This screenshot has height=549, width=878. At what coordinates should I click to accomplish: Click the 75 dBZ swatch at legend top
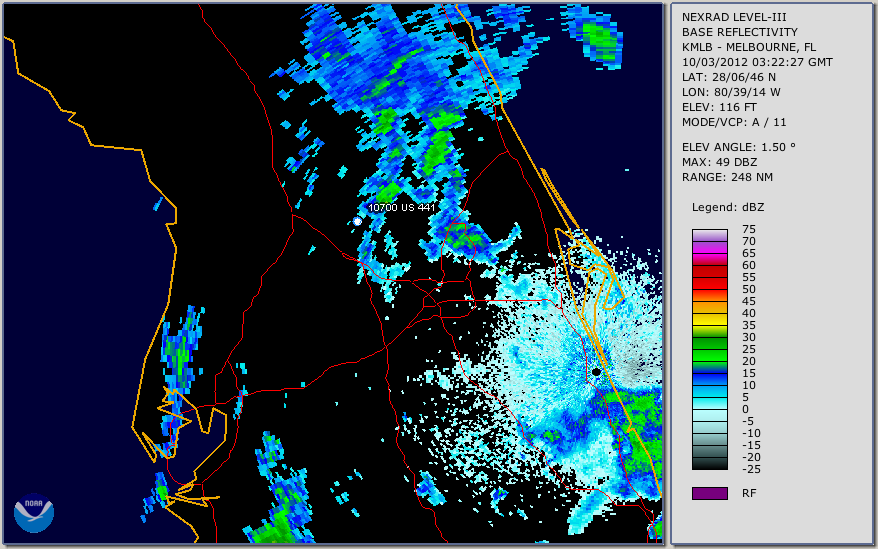tap(709, 235)
